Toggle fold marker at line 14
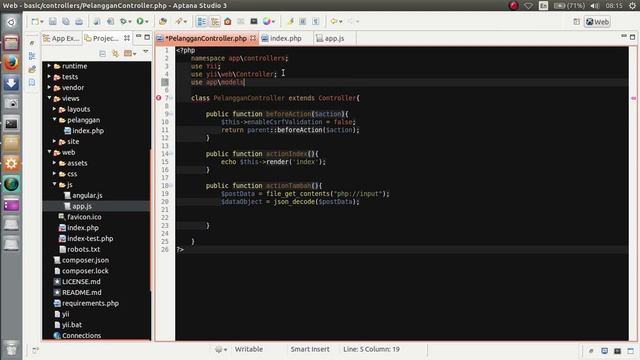This screenshot has width=640, height=360. coord(171,154)
